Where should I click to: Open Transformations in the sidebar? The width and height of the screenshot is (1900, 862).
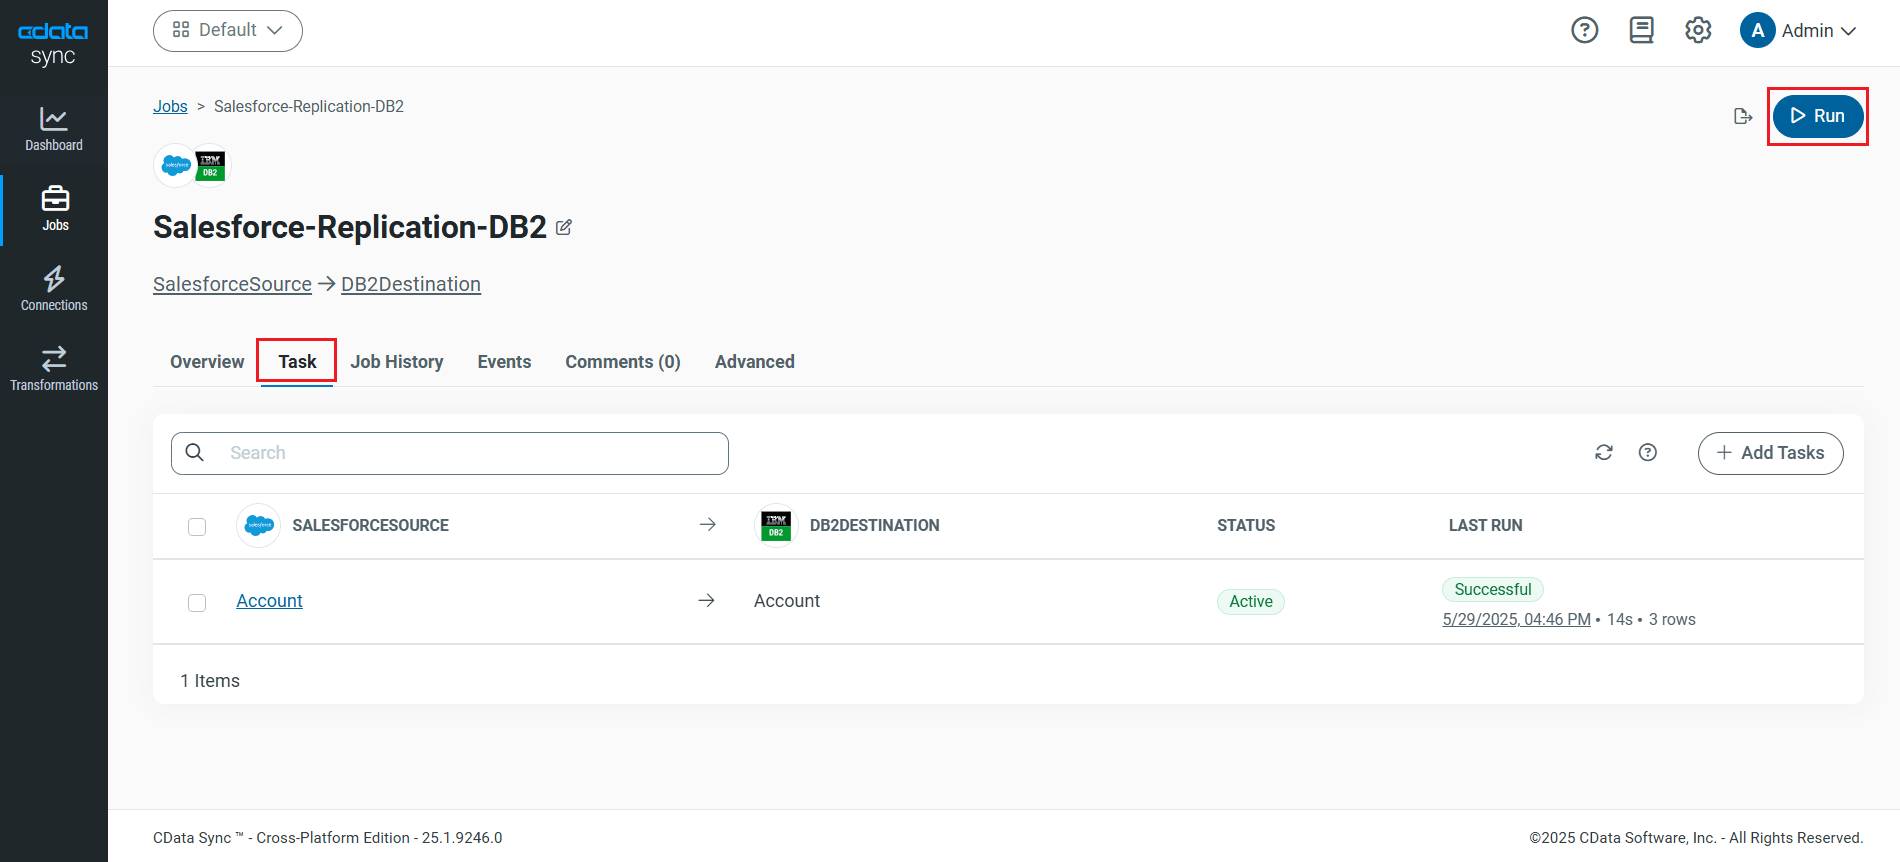pos(54,369)
